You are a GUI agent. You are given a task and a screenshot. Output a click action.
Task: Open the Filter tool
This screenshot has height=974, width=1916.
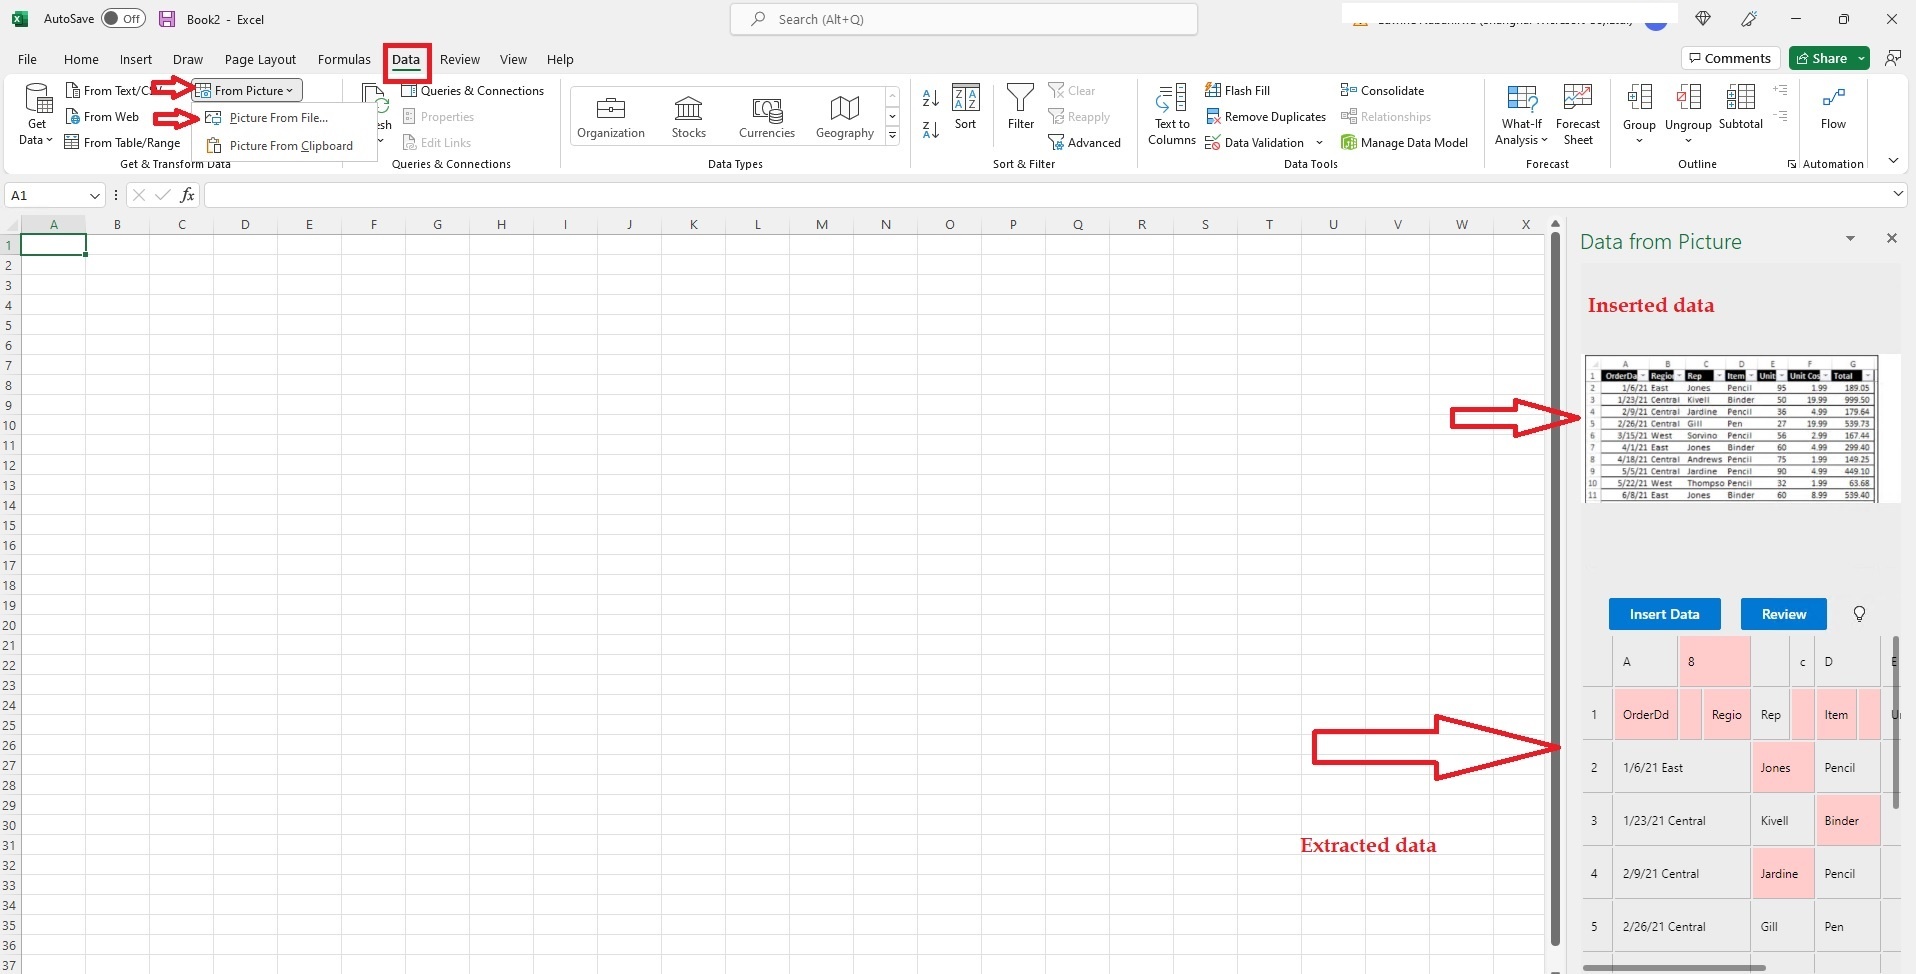coord(1019,110)
